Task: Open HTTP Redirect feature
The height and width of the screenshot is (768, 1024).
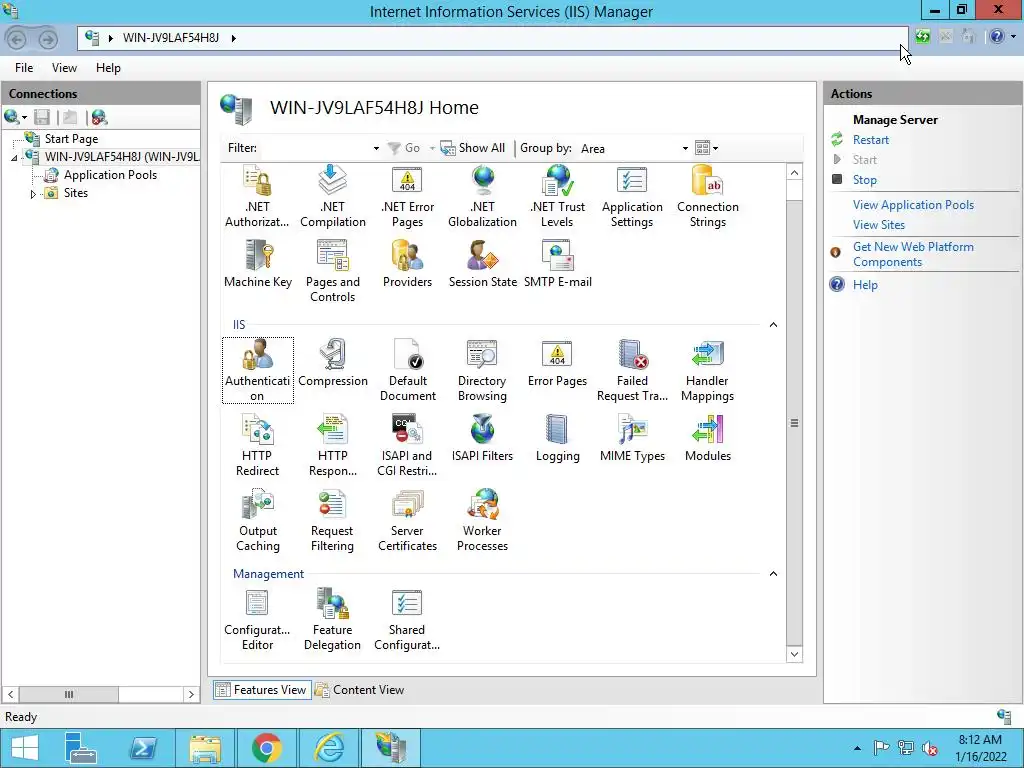Action: coord(257,445)
